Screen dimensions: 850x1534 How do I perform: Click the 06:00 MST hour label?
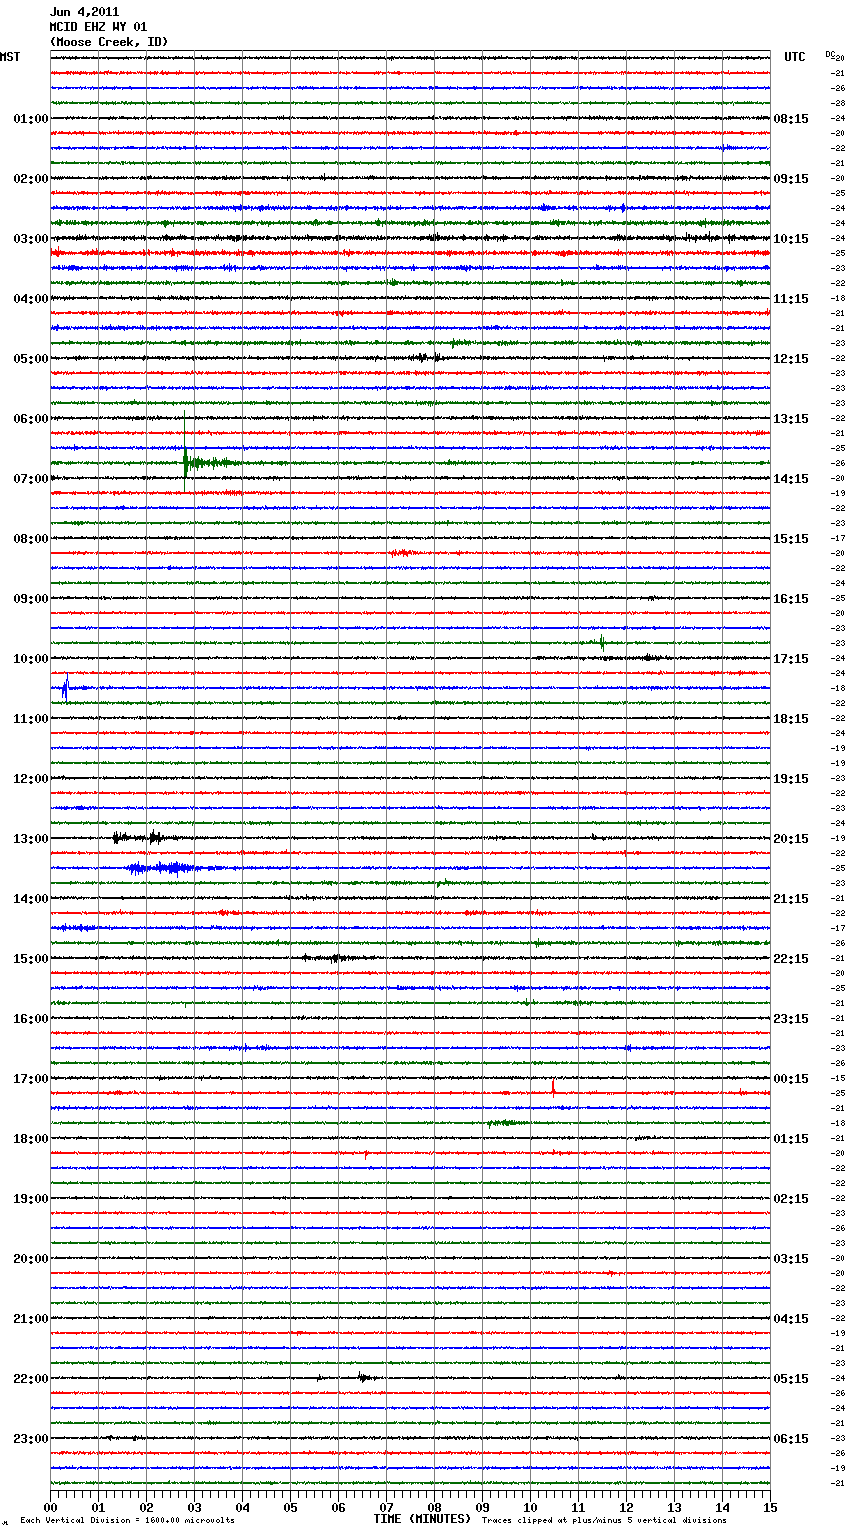[x=31, y=419]
